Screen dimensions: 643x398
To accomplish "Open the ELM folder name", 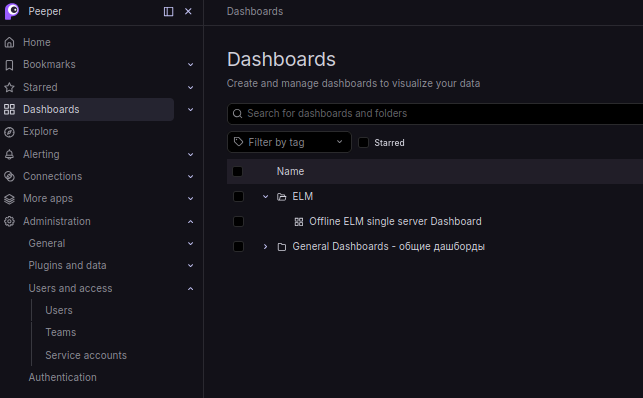I will click(303, 197).
